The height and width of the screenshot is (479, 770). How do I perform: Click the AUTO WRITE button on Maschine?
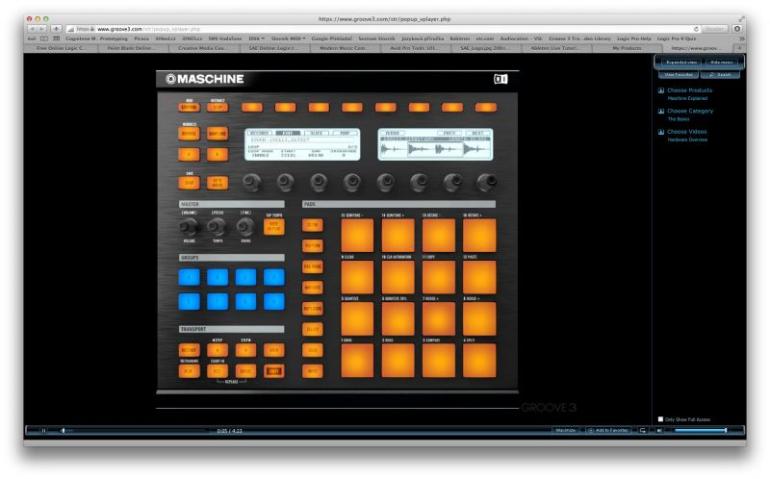click(218, 183)
